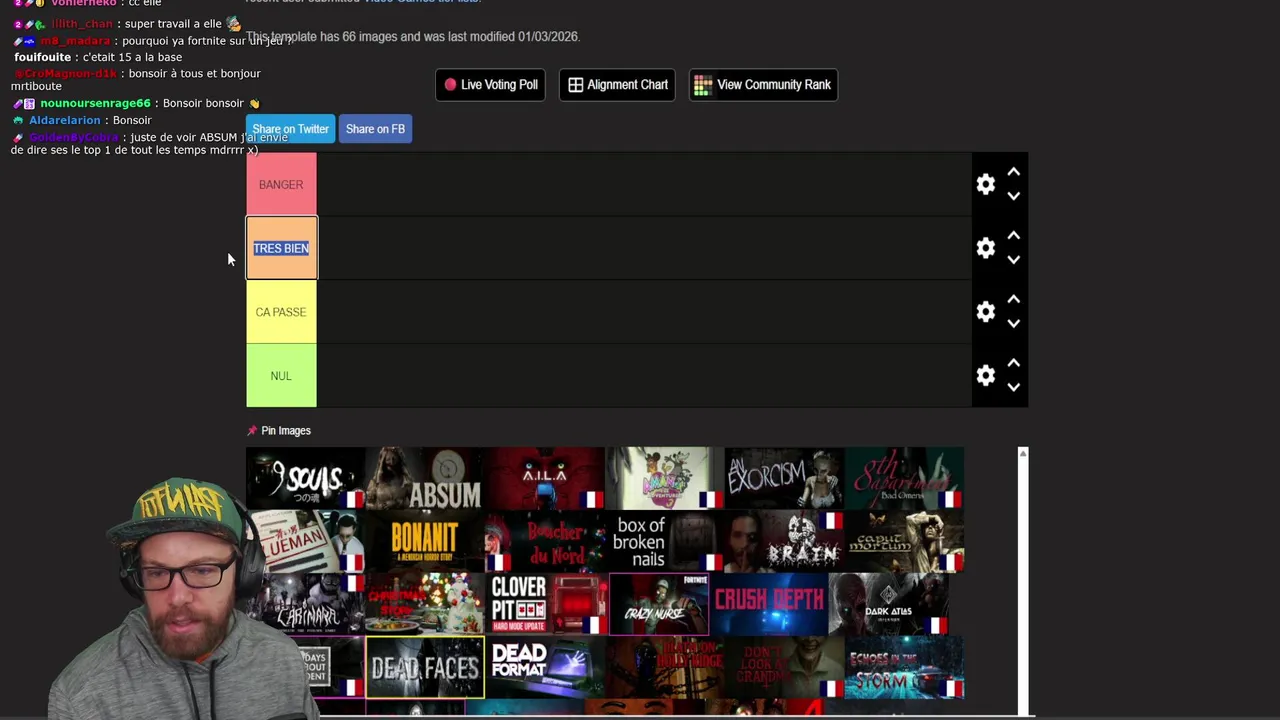Pick the box of broken nails image
Image resolution: width=1280 pixels, height=720 pixels.
(665, 541)
